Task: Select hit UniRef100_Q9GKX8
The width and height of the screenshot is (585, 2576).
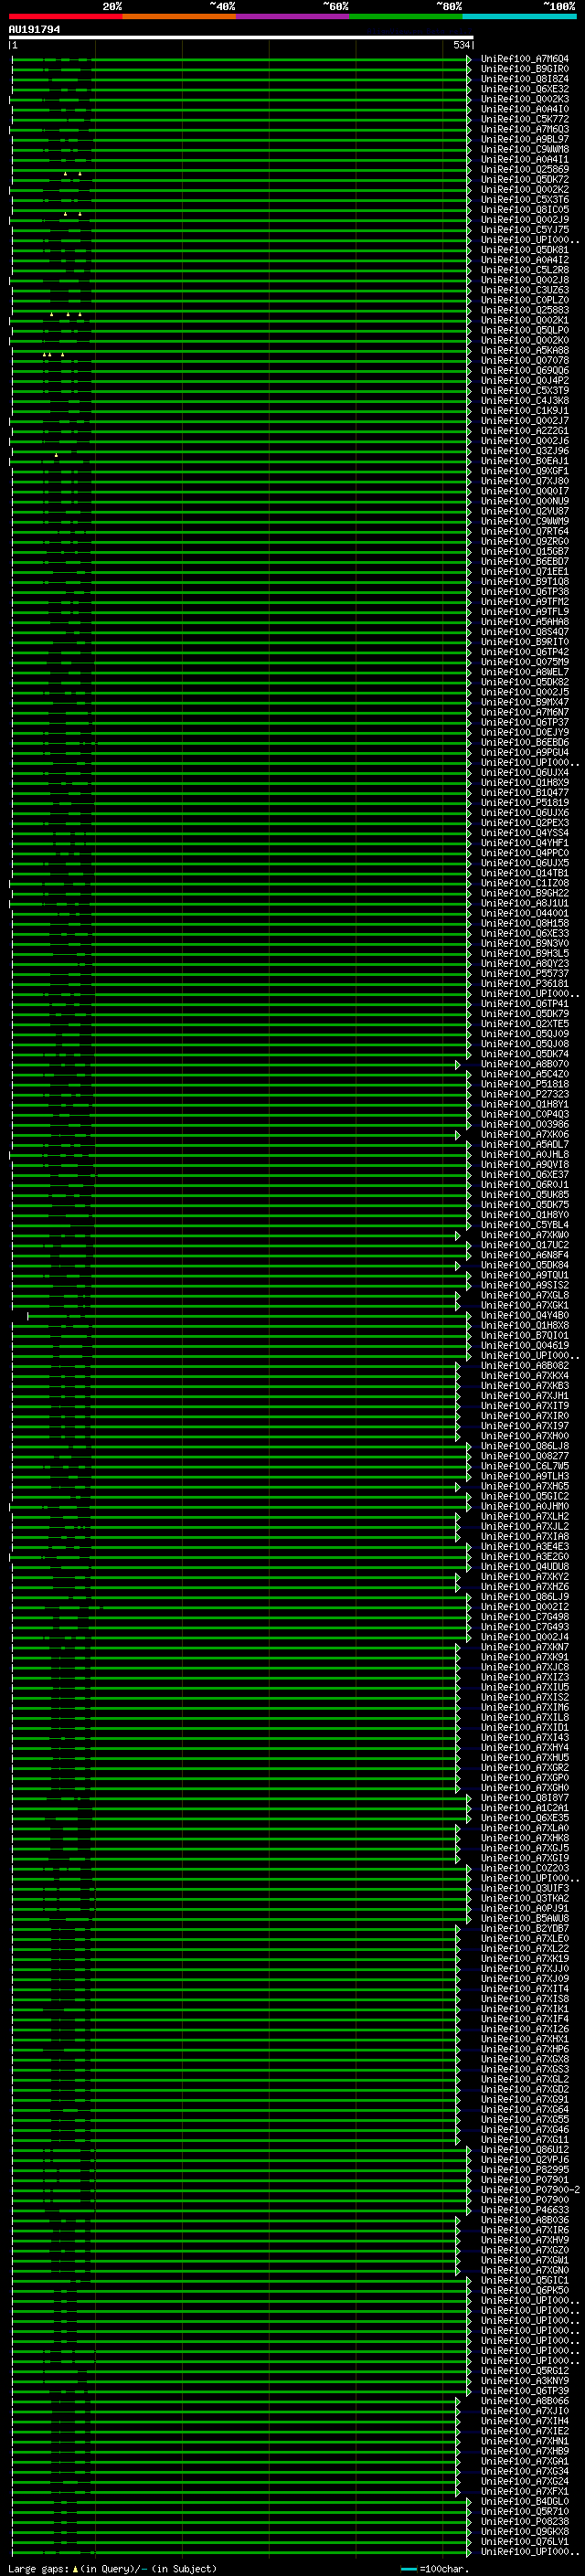Action: tap(524, 2531)
